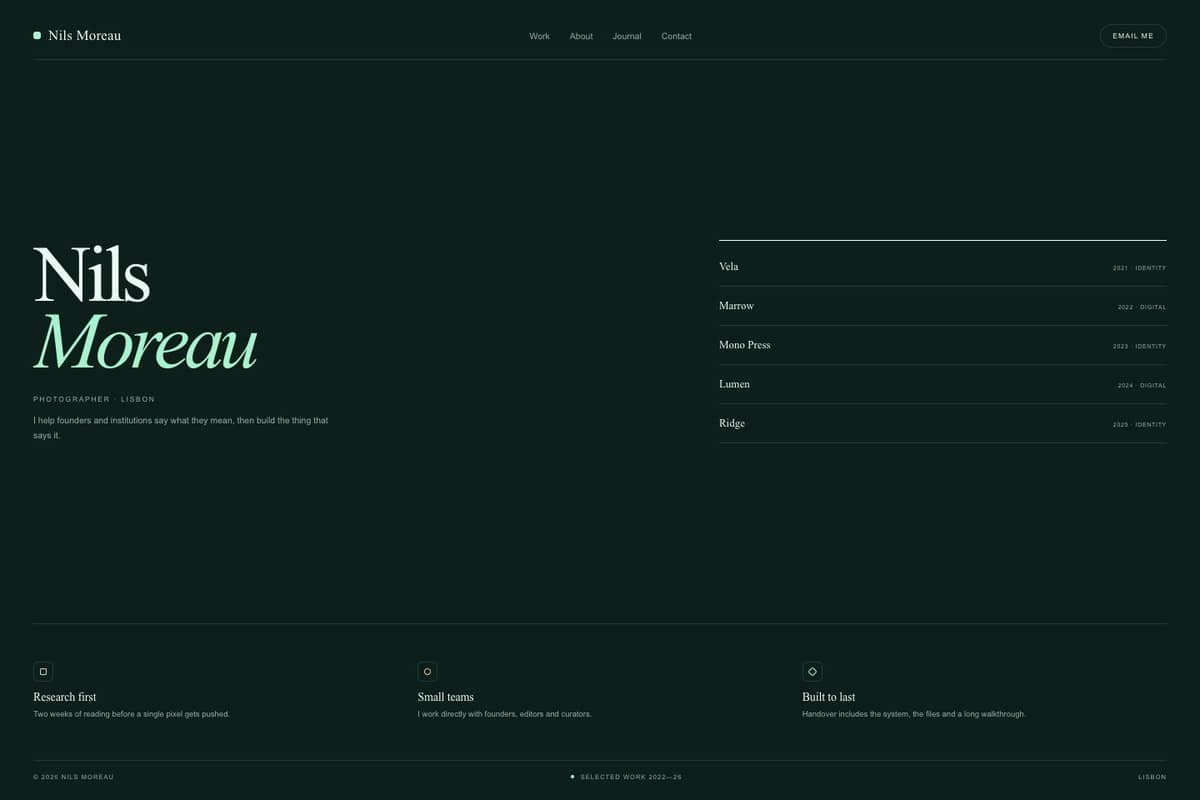Open the About nav link
This screenshot has width=1200, height=800.
(x=581, y=36)
